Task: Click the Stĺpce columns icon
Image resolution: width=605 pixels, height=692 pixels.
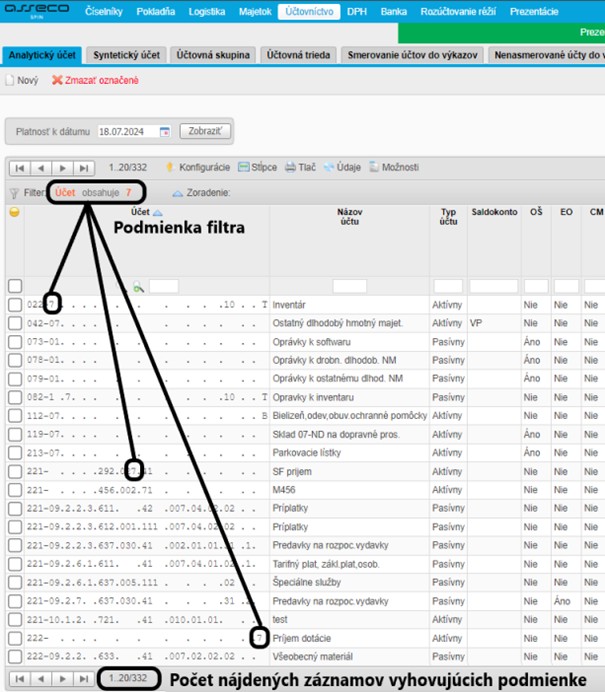Action: pos(244,167)
